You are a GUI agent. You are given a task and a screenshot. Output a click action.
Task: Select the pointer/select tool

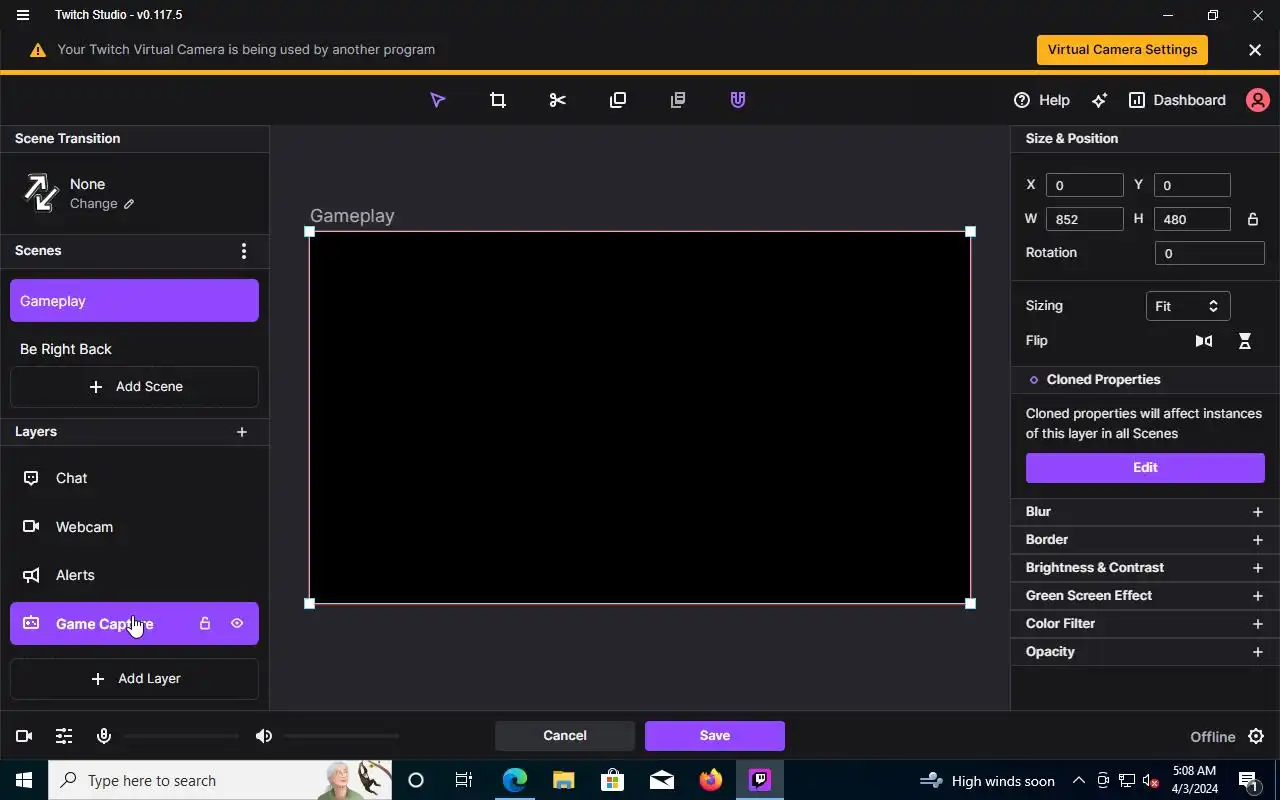[x=437, y=100]
